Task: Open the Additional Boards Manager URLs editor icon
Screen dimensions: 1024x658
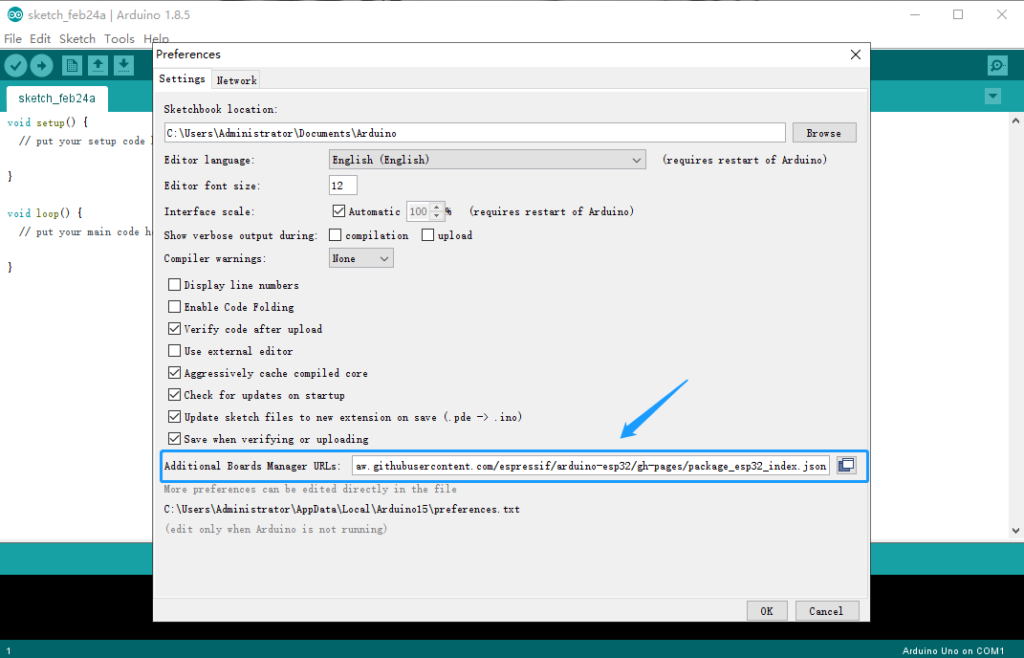Action: pos(845,464)
